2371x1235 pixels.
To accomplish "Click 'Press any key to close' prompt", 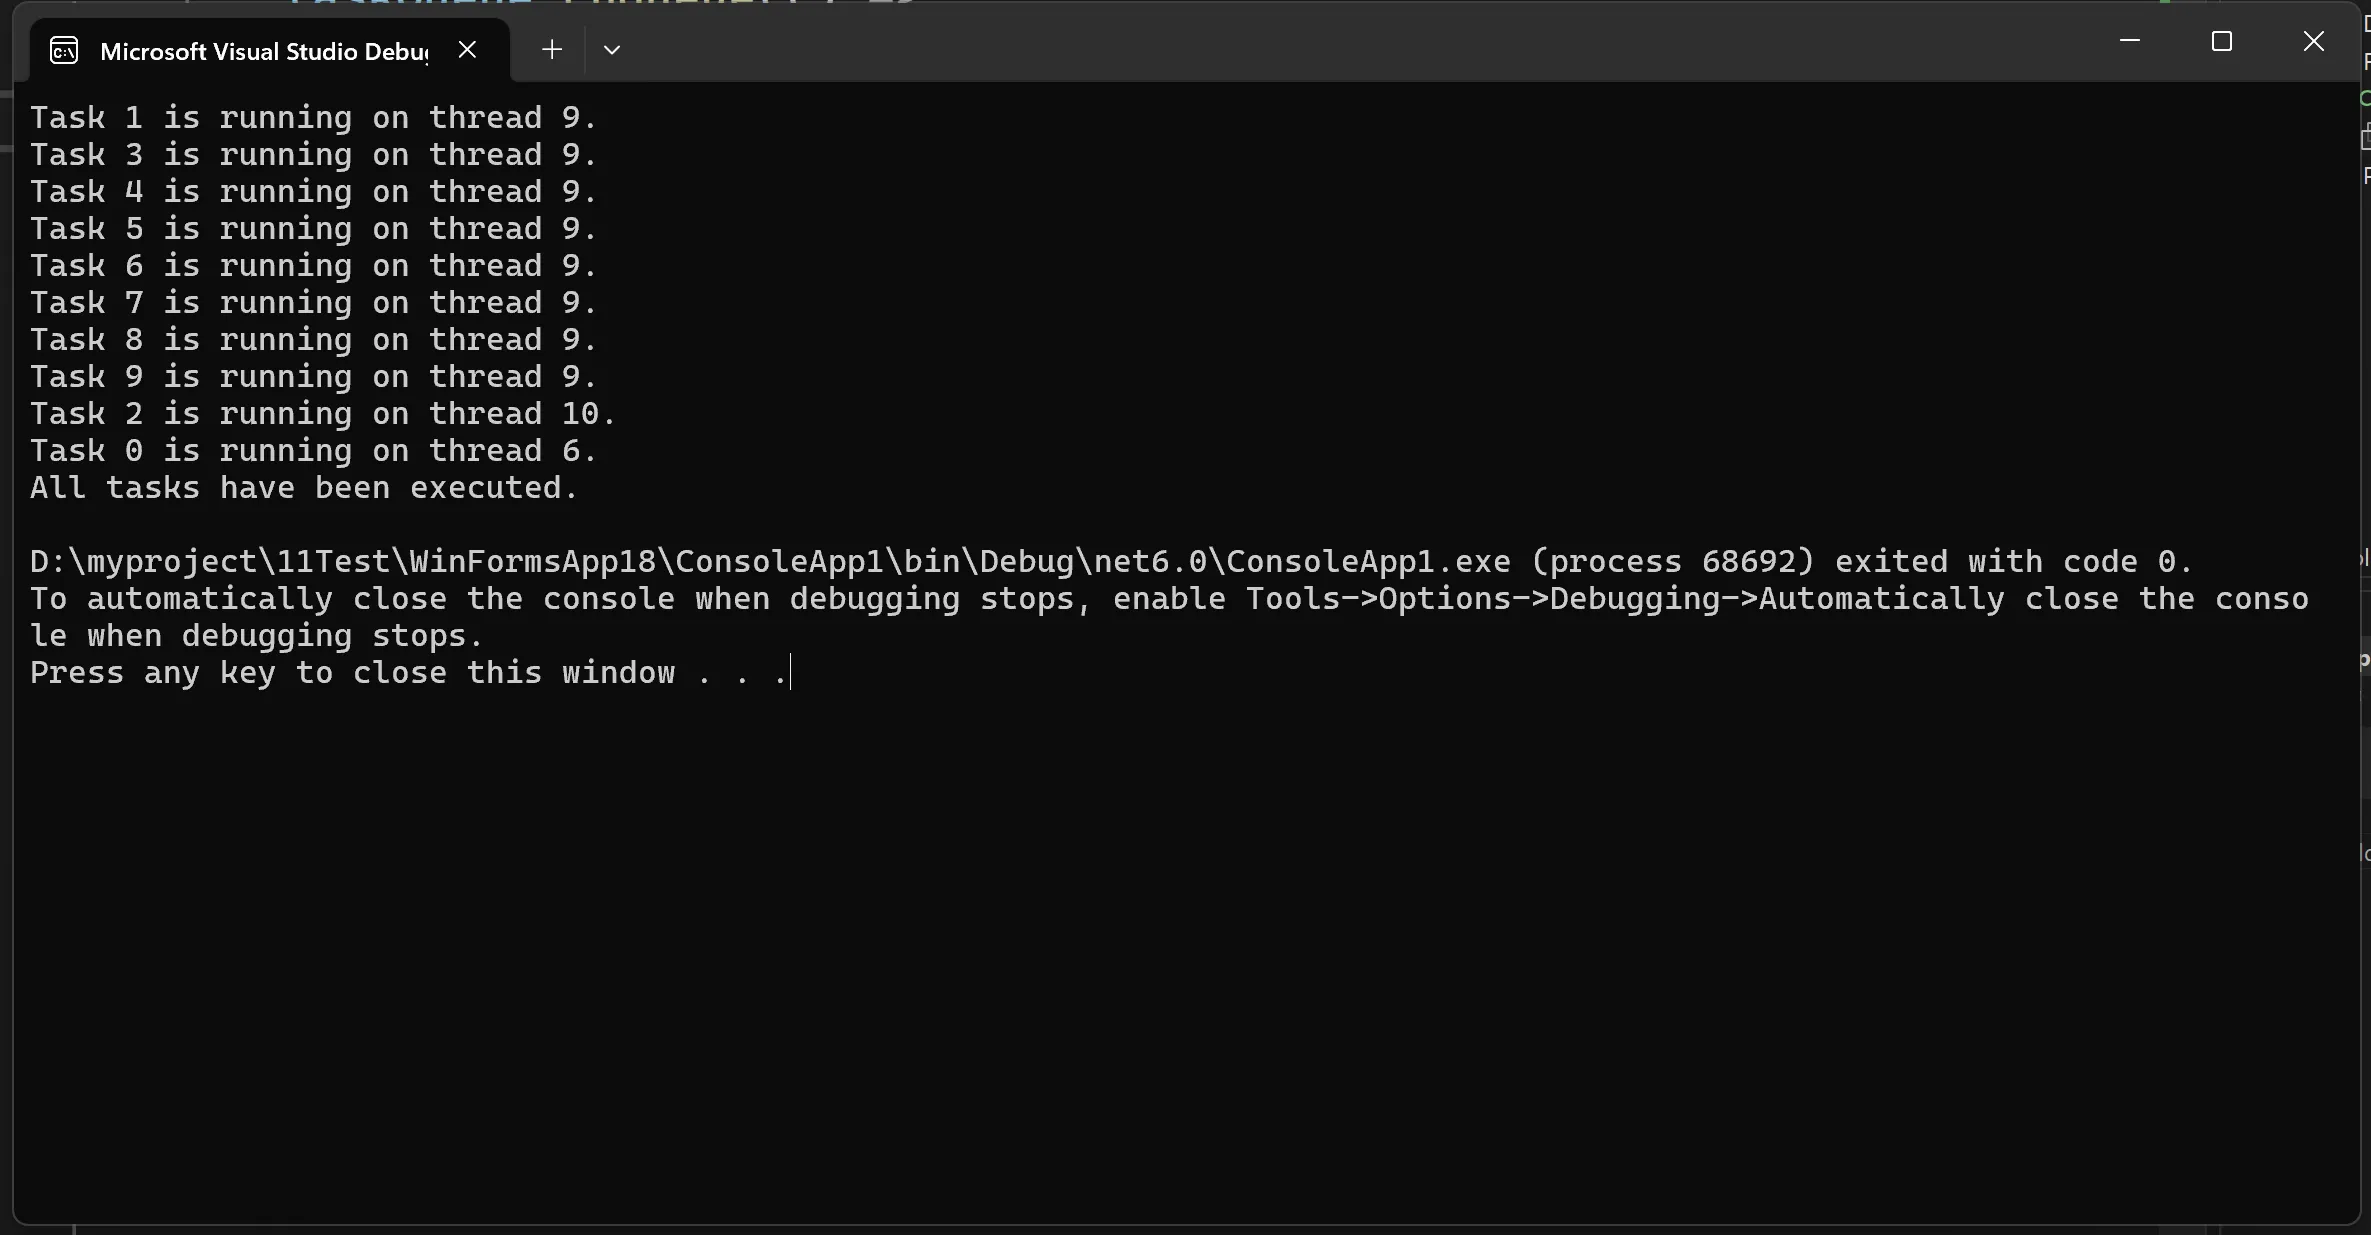I will click(410, 672).
